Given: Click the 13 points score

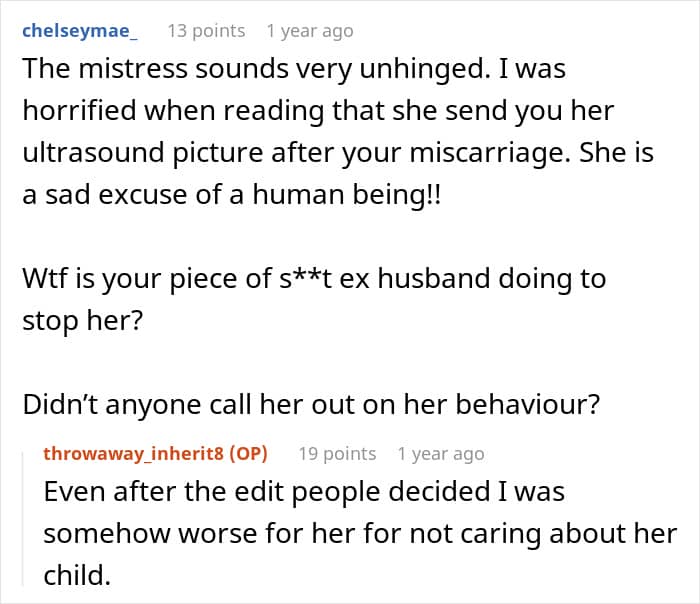Looking at the screenshot, I should [206, 31].
